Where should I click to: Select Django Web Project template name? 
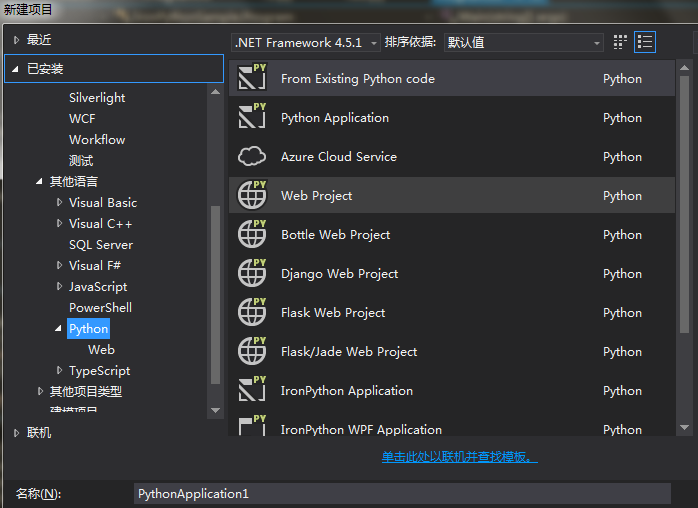tap(340, 274)
